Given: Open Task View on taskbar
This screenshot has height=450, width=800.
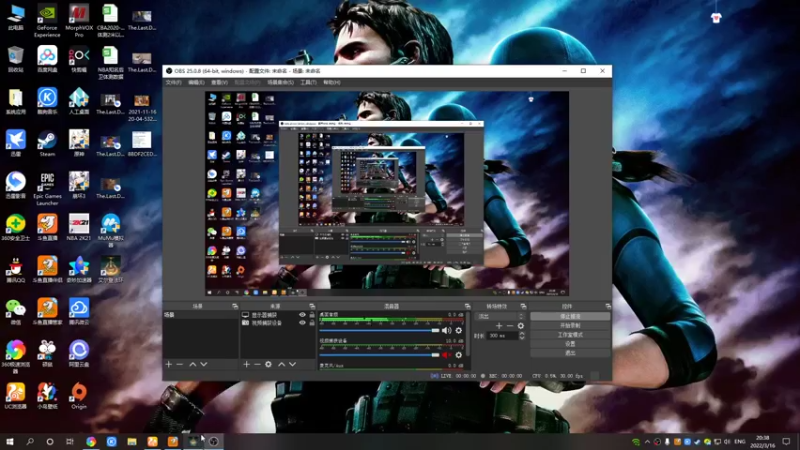Looking at the screenshot, I should [x=70, y=441].
